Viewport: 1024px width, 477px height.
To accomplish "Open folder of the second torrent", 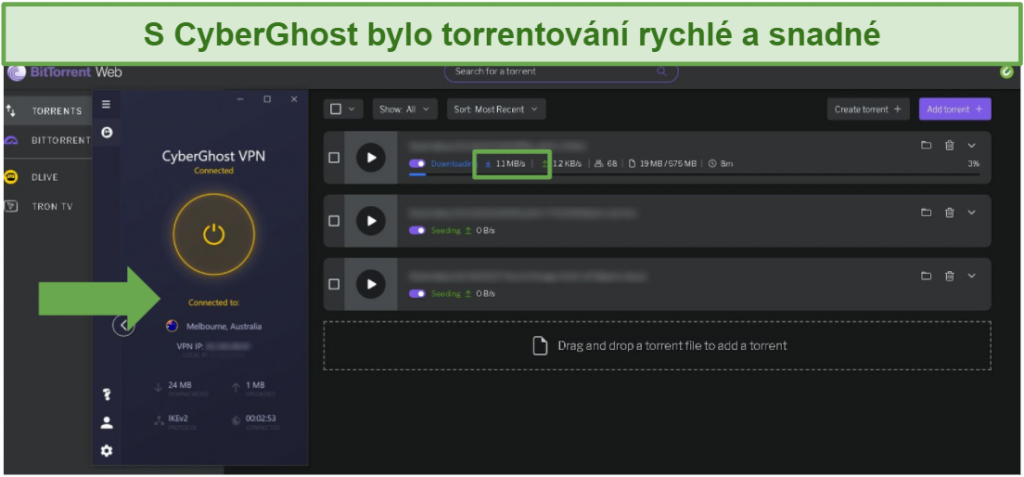I will (x=926, y=212).
